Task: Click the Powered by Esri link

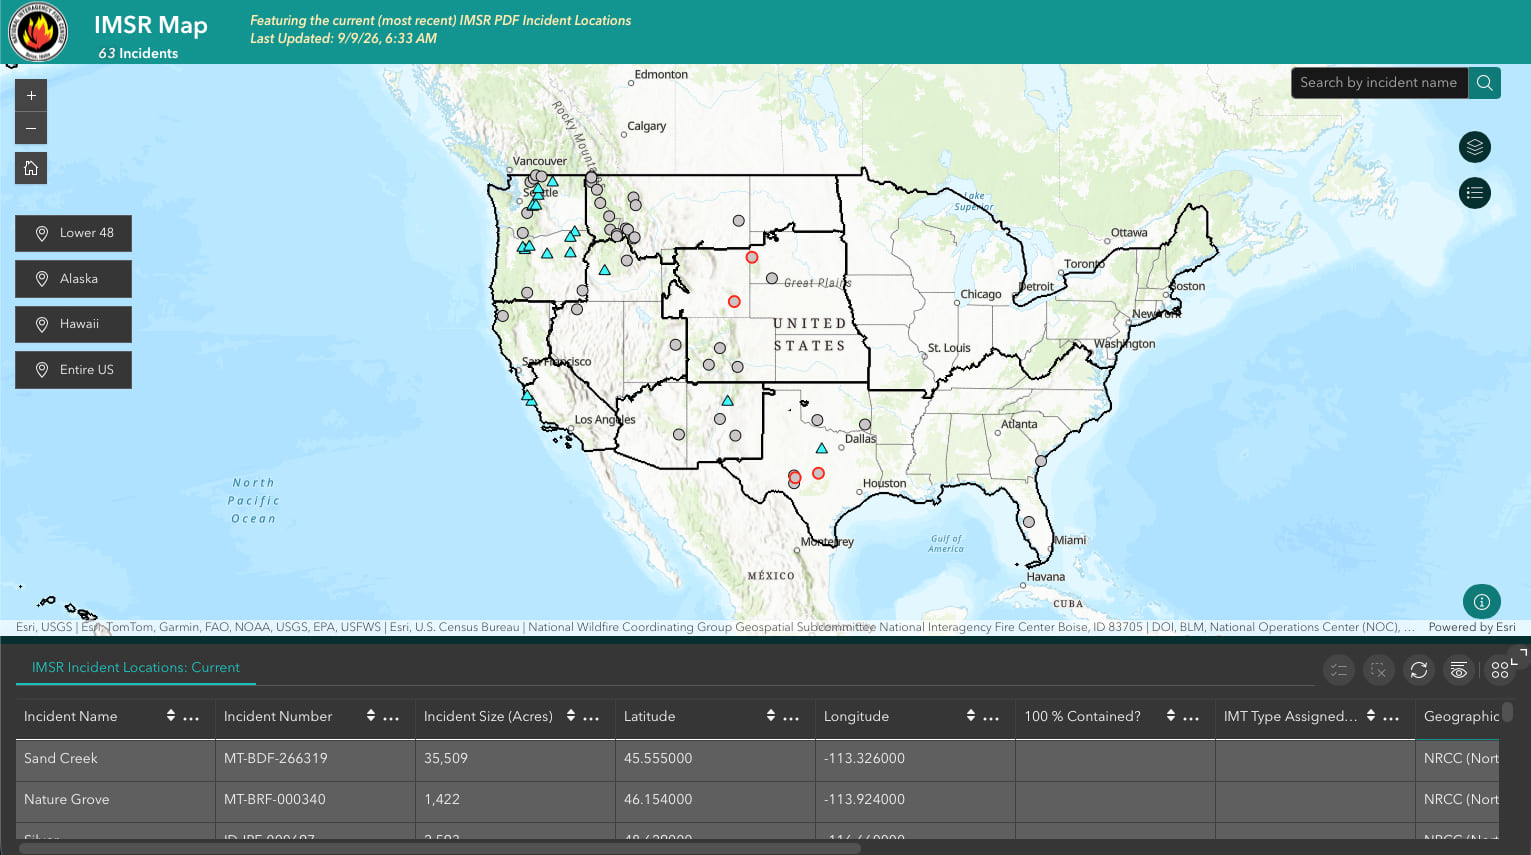Action: (1472, 627)
